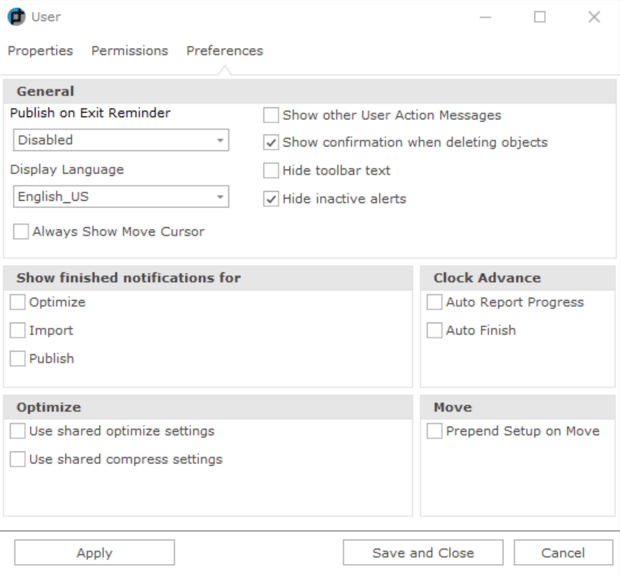The image size is (620, 574).
Task: Open the Publish on Exit Reminder dropdown
Action: coord(121,140)
